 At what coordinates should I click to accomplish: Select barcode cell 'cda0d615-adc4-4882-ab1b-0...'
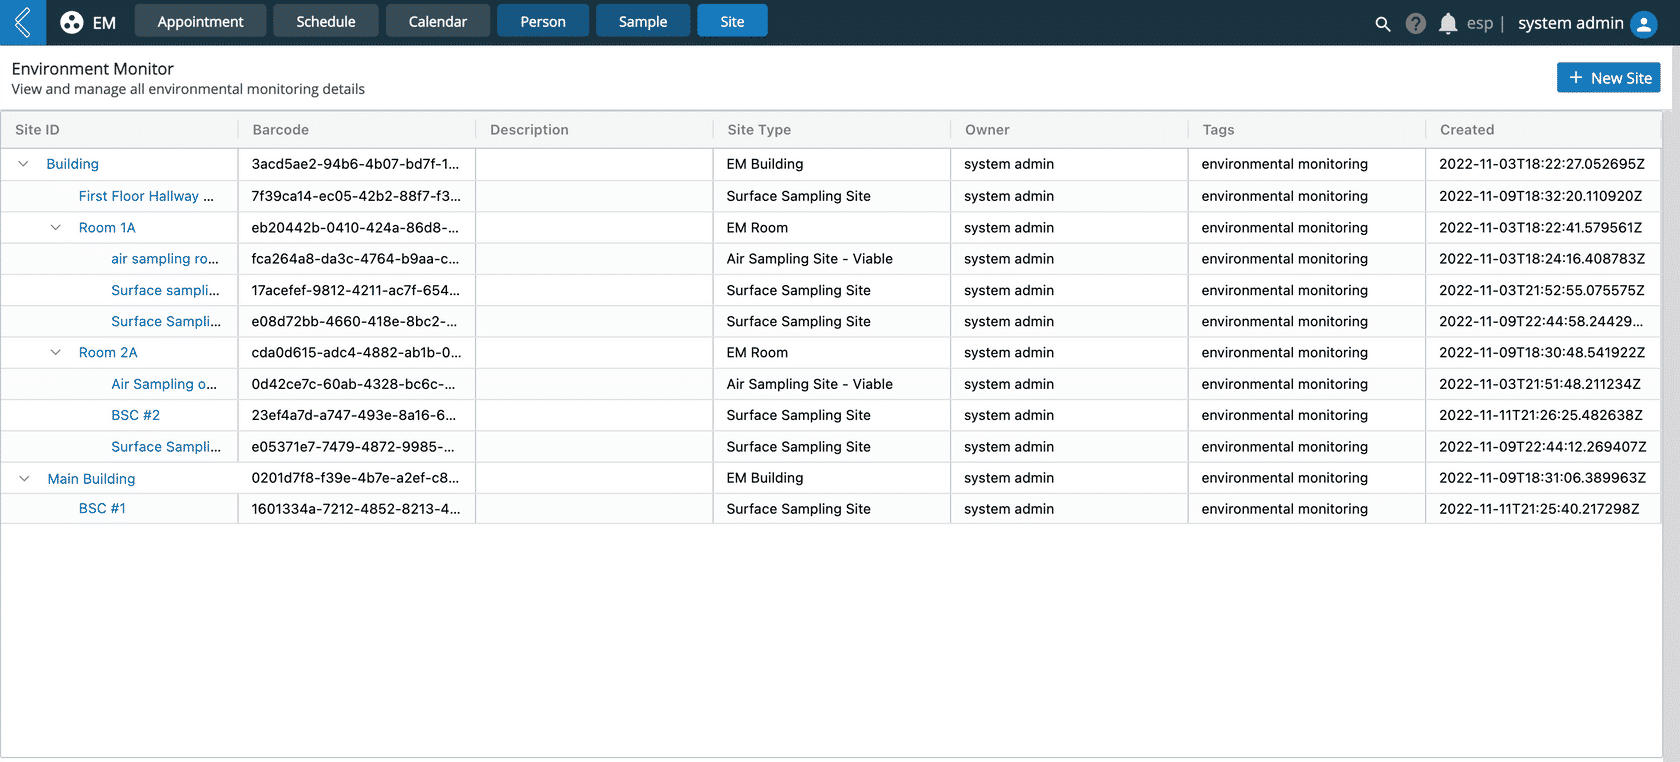click(356, 353)
